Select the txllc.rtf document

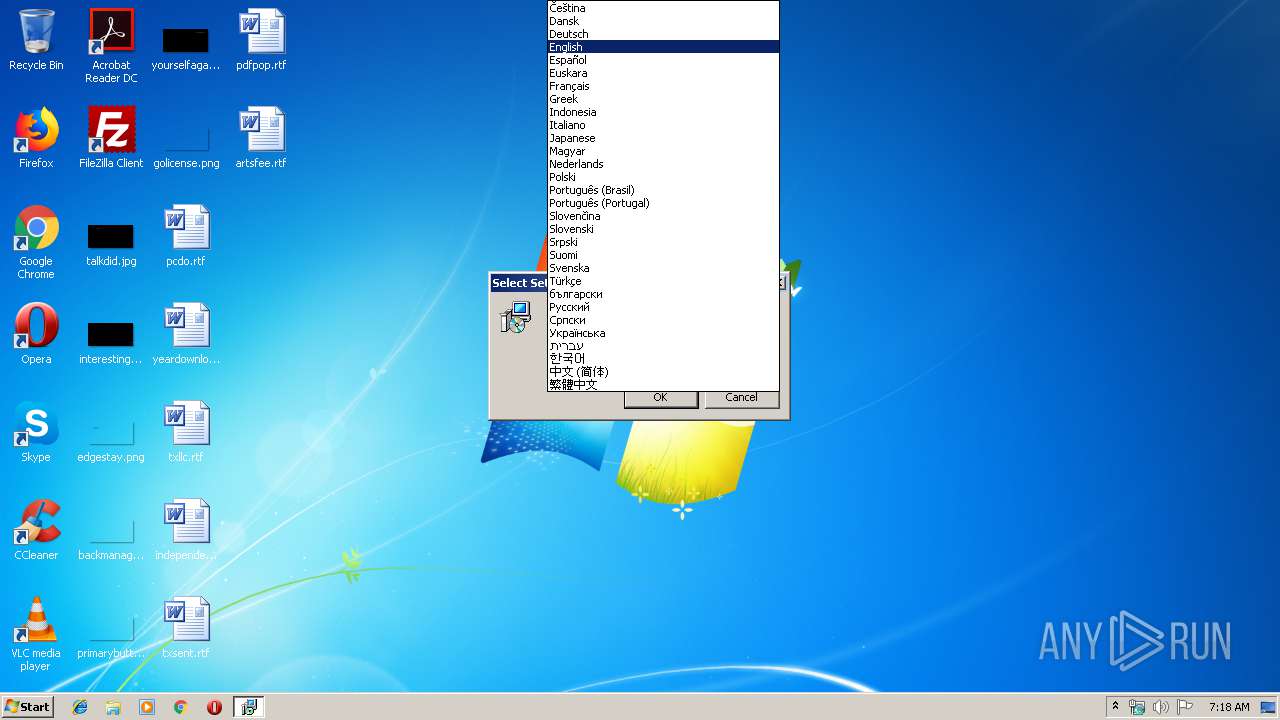click(x=186, y=432)
